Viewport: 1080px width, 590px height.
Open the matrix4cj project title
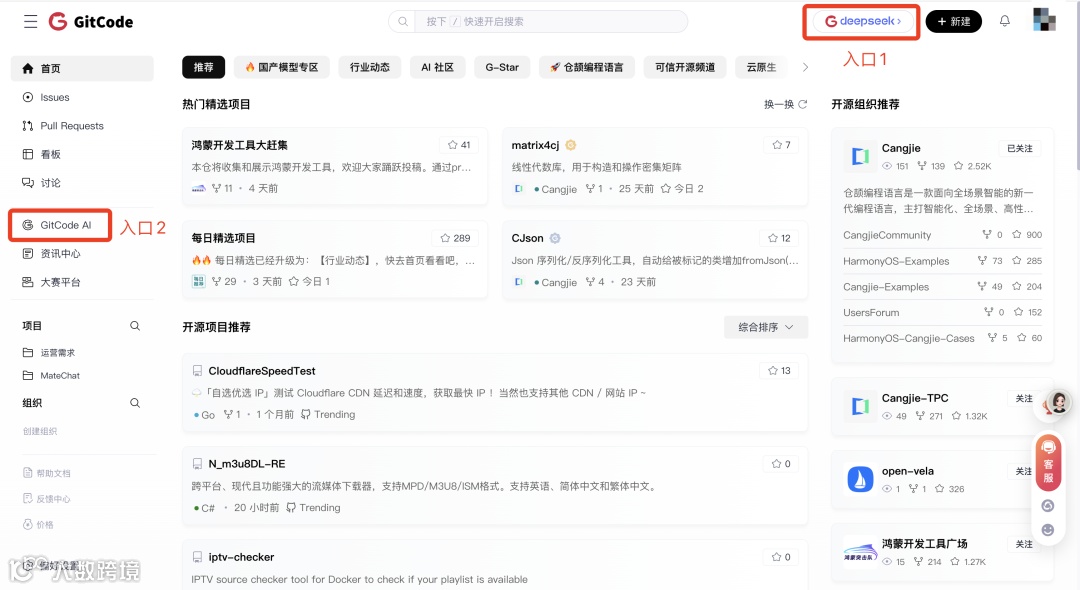(535, 145)
